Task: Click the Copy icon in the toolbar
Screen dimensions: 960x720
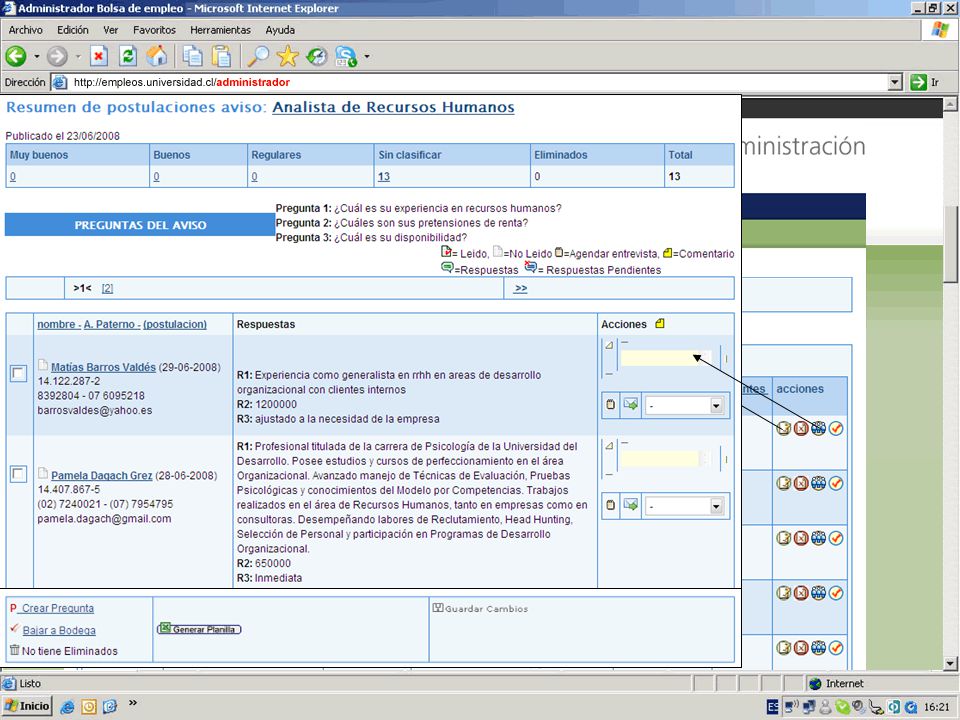Action: [x=193, y=56]
